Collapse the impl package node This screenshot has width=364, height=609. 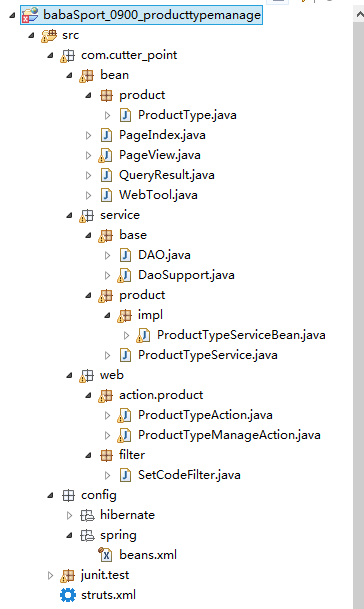point(108,315)
